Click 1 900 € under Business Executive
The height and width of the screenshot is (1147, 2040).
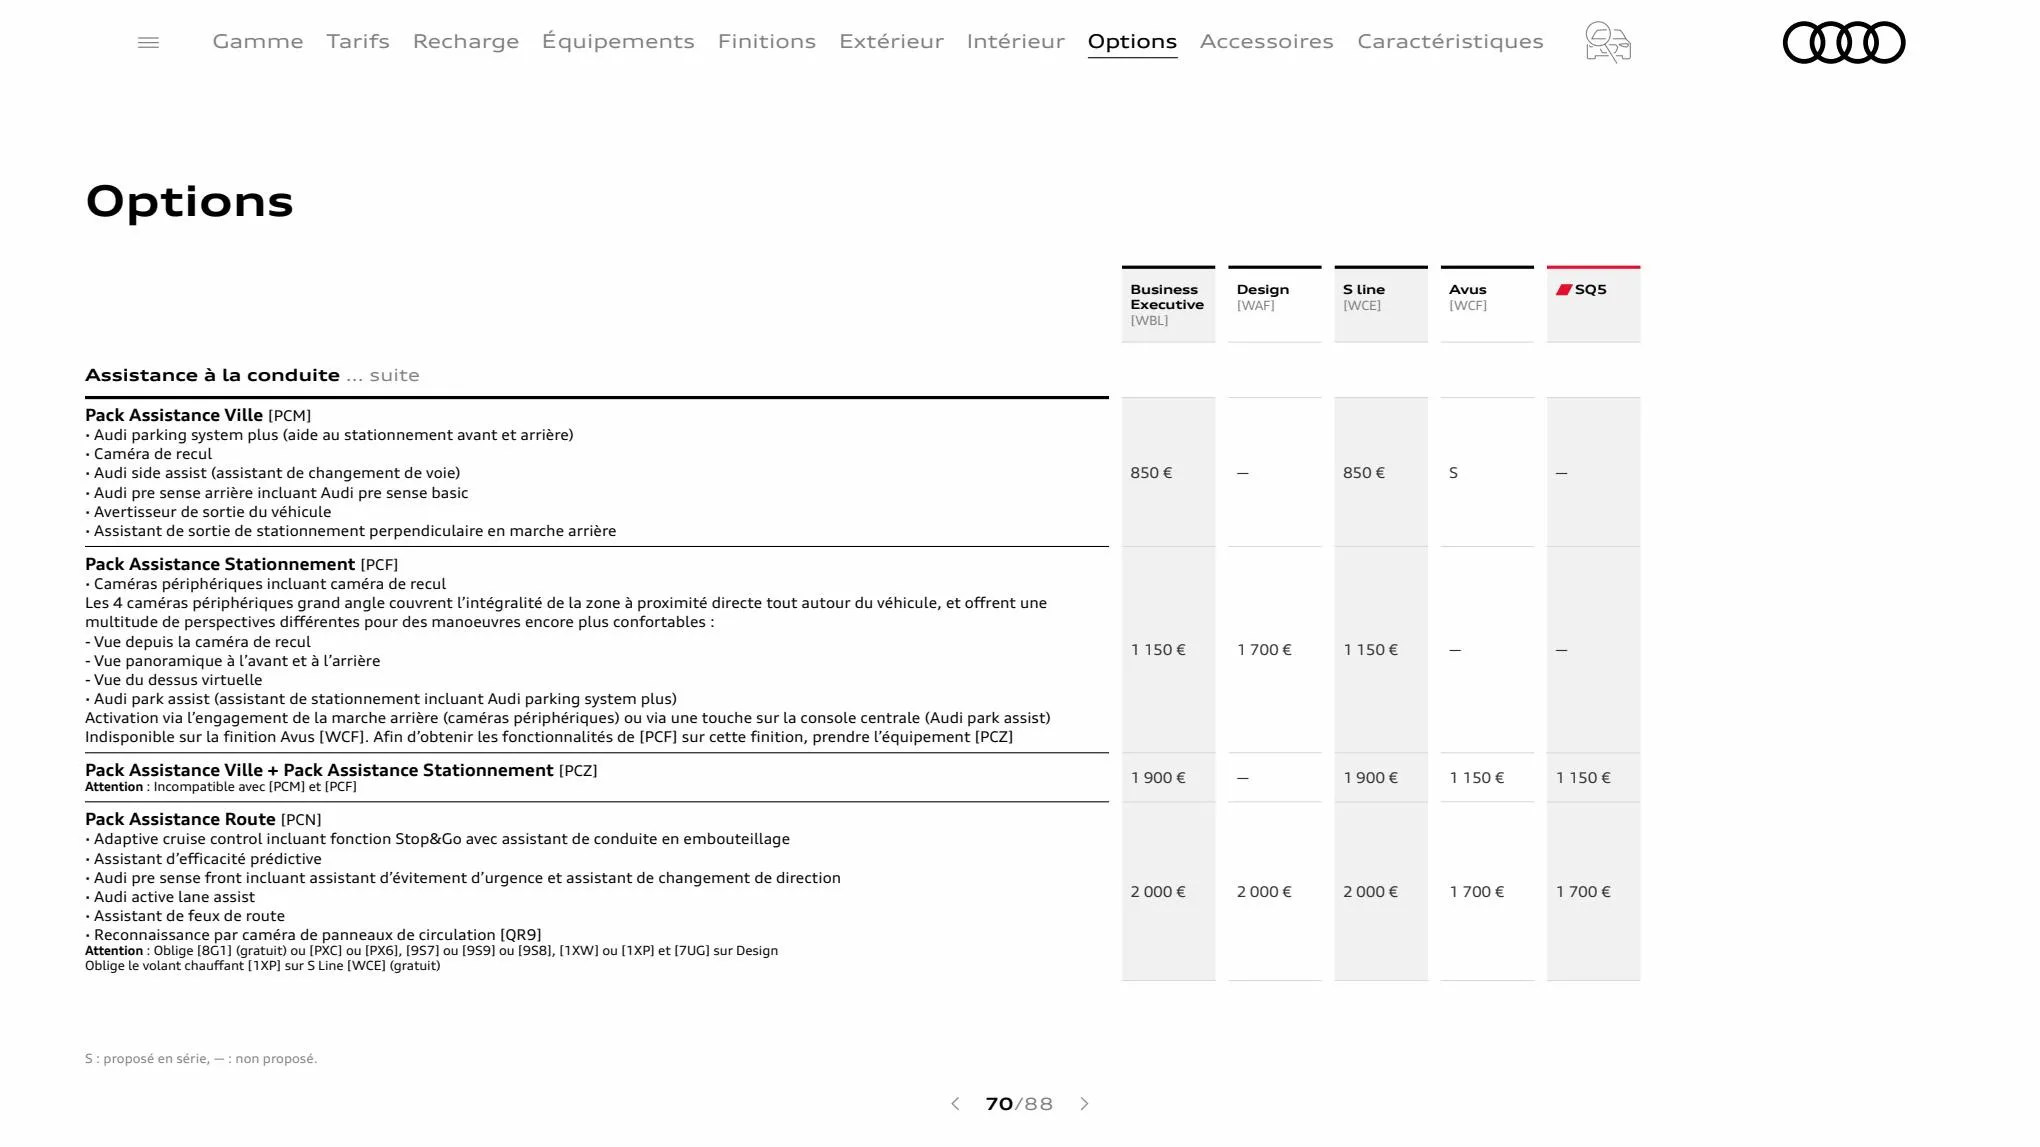(1158, 778)
